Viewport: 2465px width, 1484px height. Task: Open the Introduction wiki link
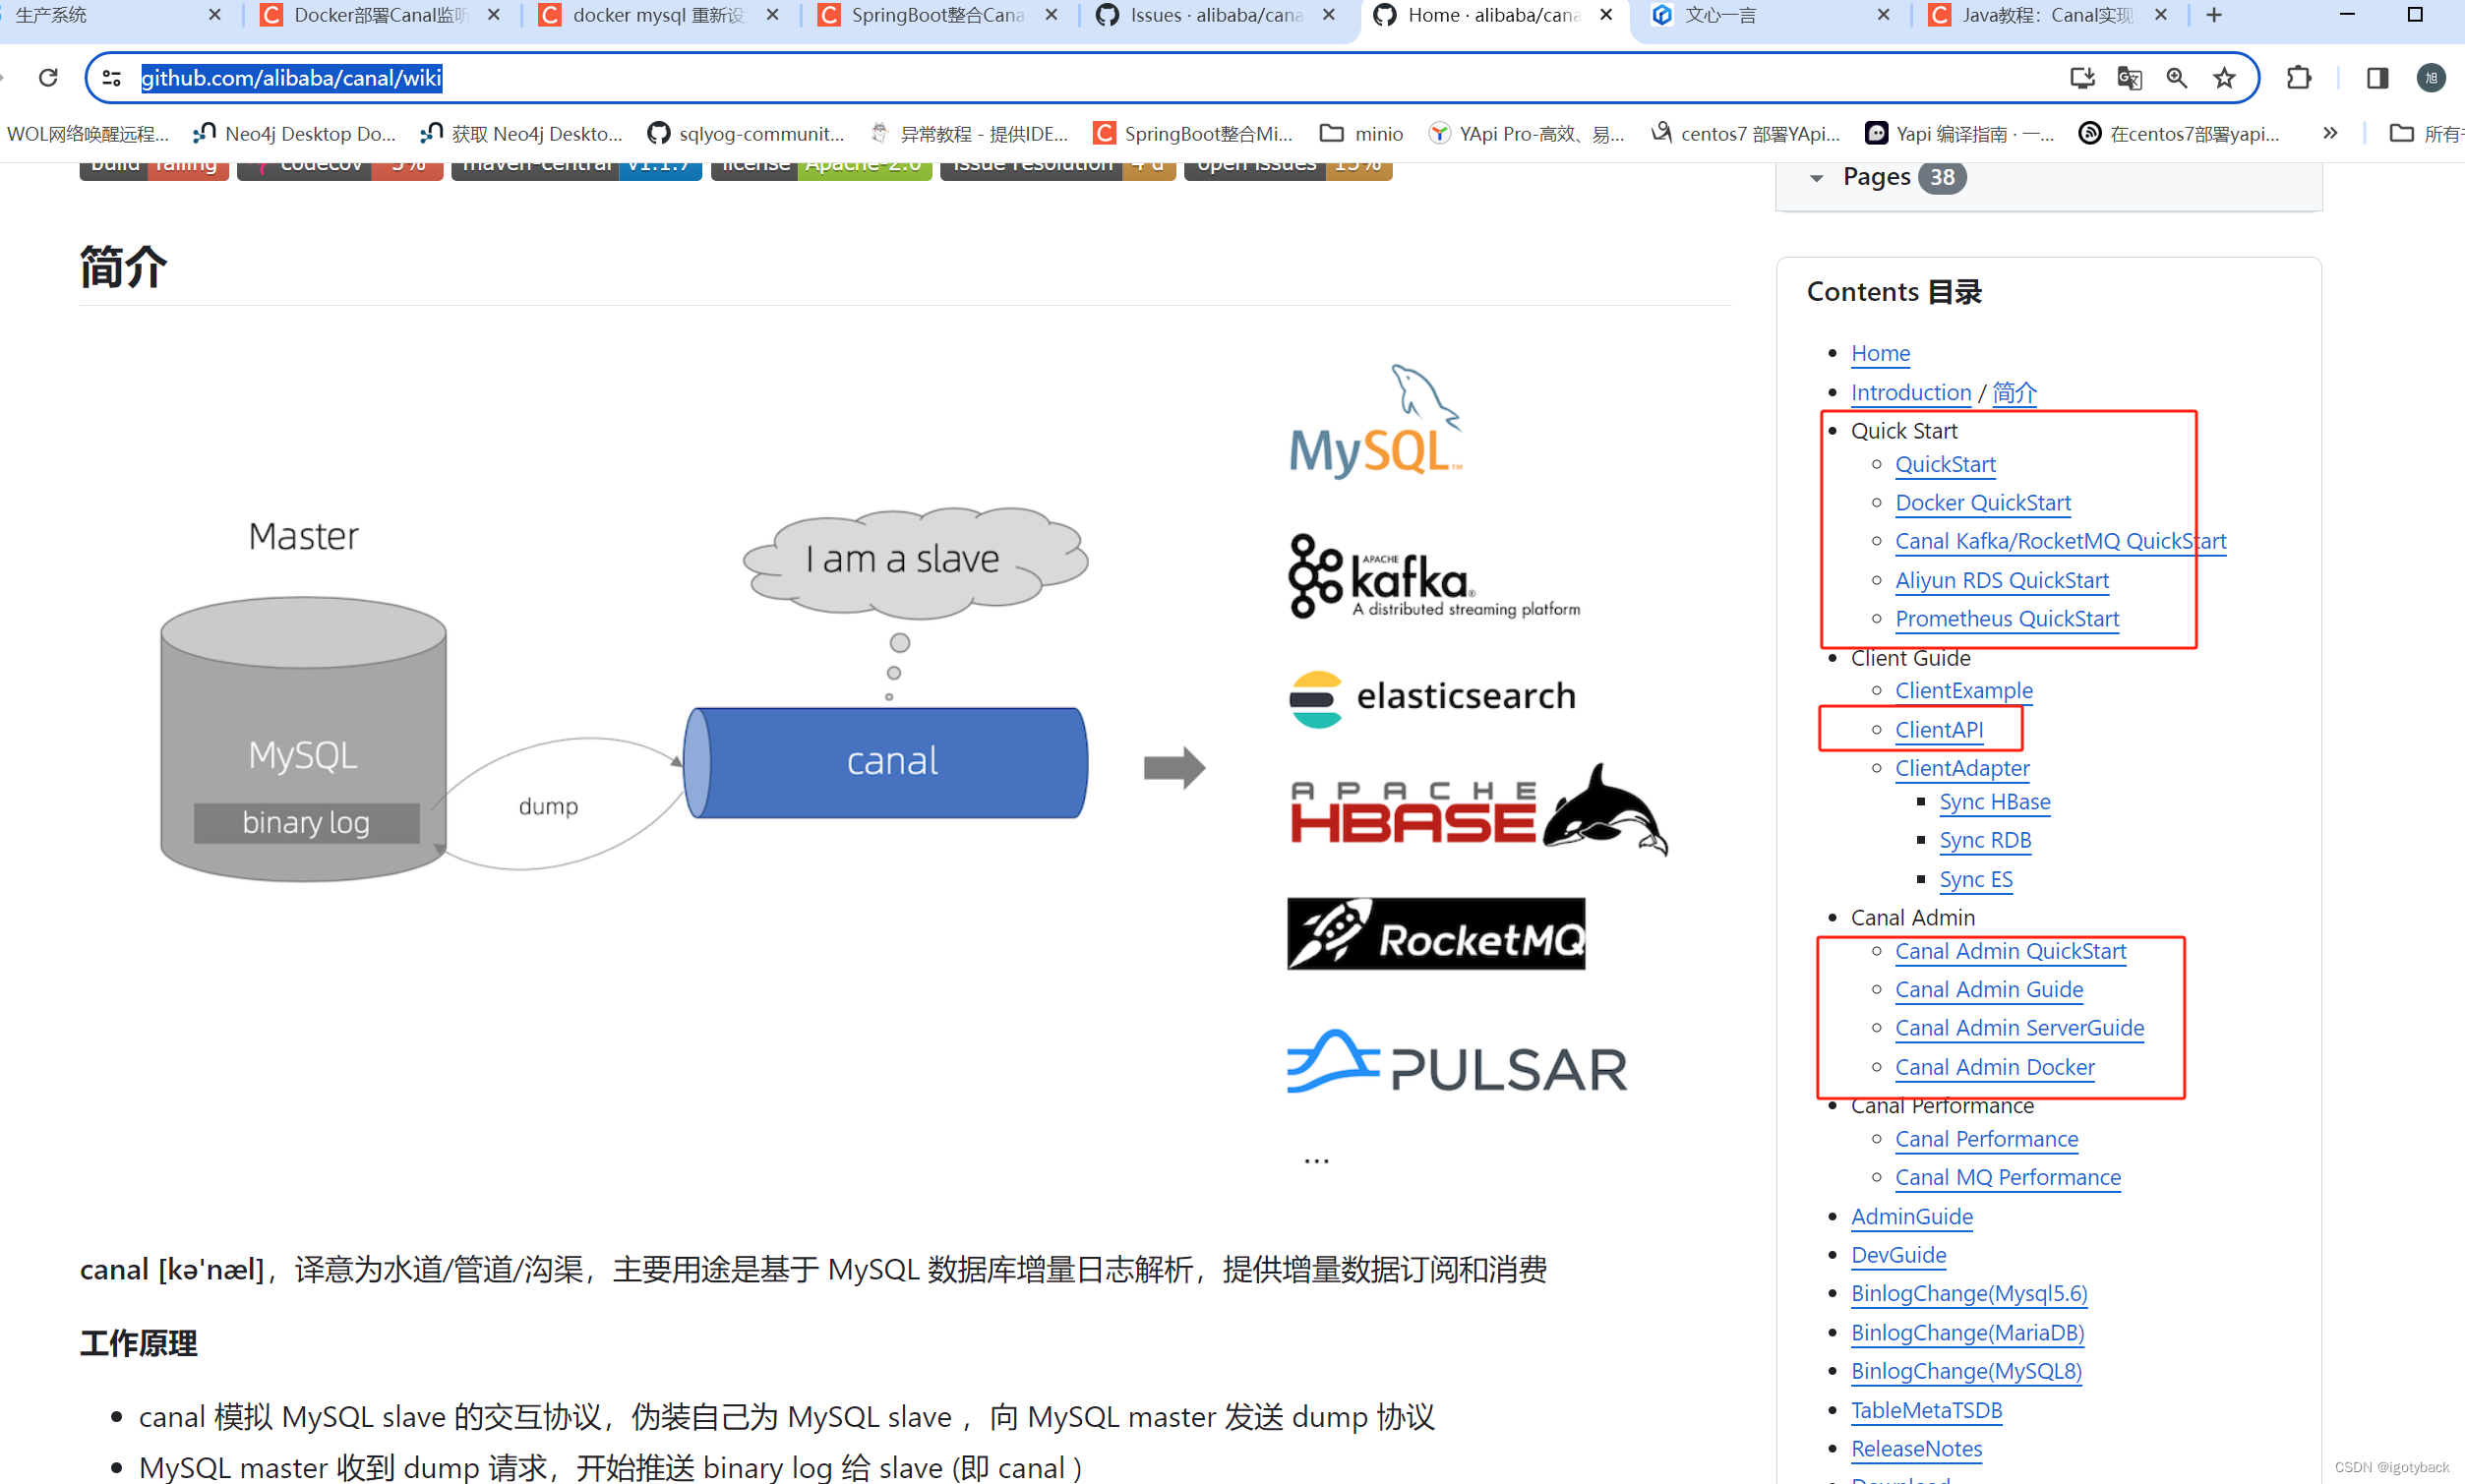[1911, 392]
